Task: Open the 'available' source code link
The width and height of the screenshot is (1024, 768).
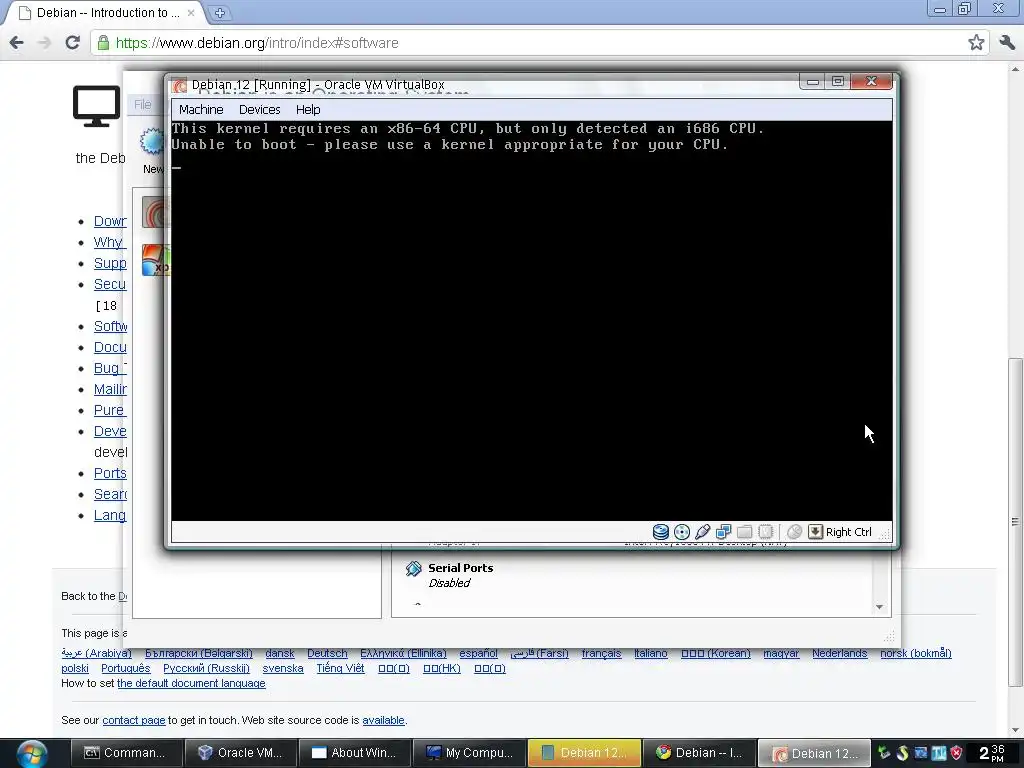Action: pyautogui.click(x=383, y=720)
